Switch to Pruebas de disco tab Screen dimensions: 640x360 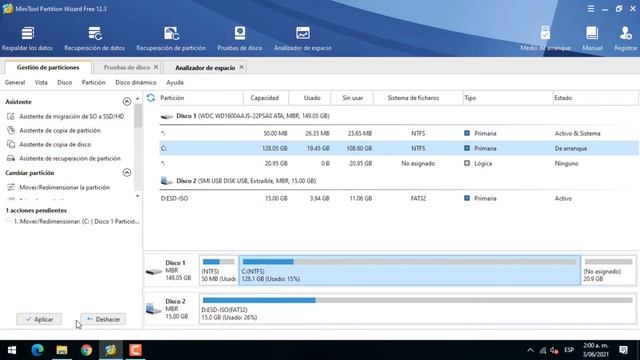pos(127,67)
